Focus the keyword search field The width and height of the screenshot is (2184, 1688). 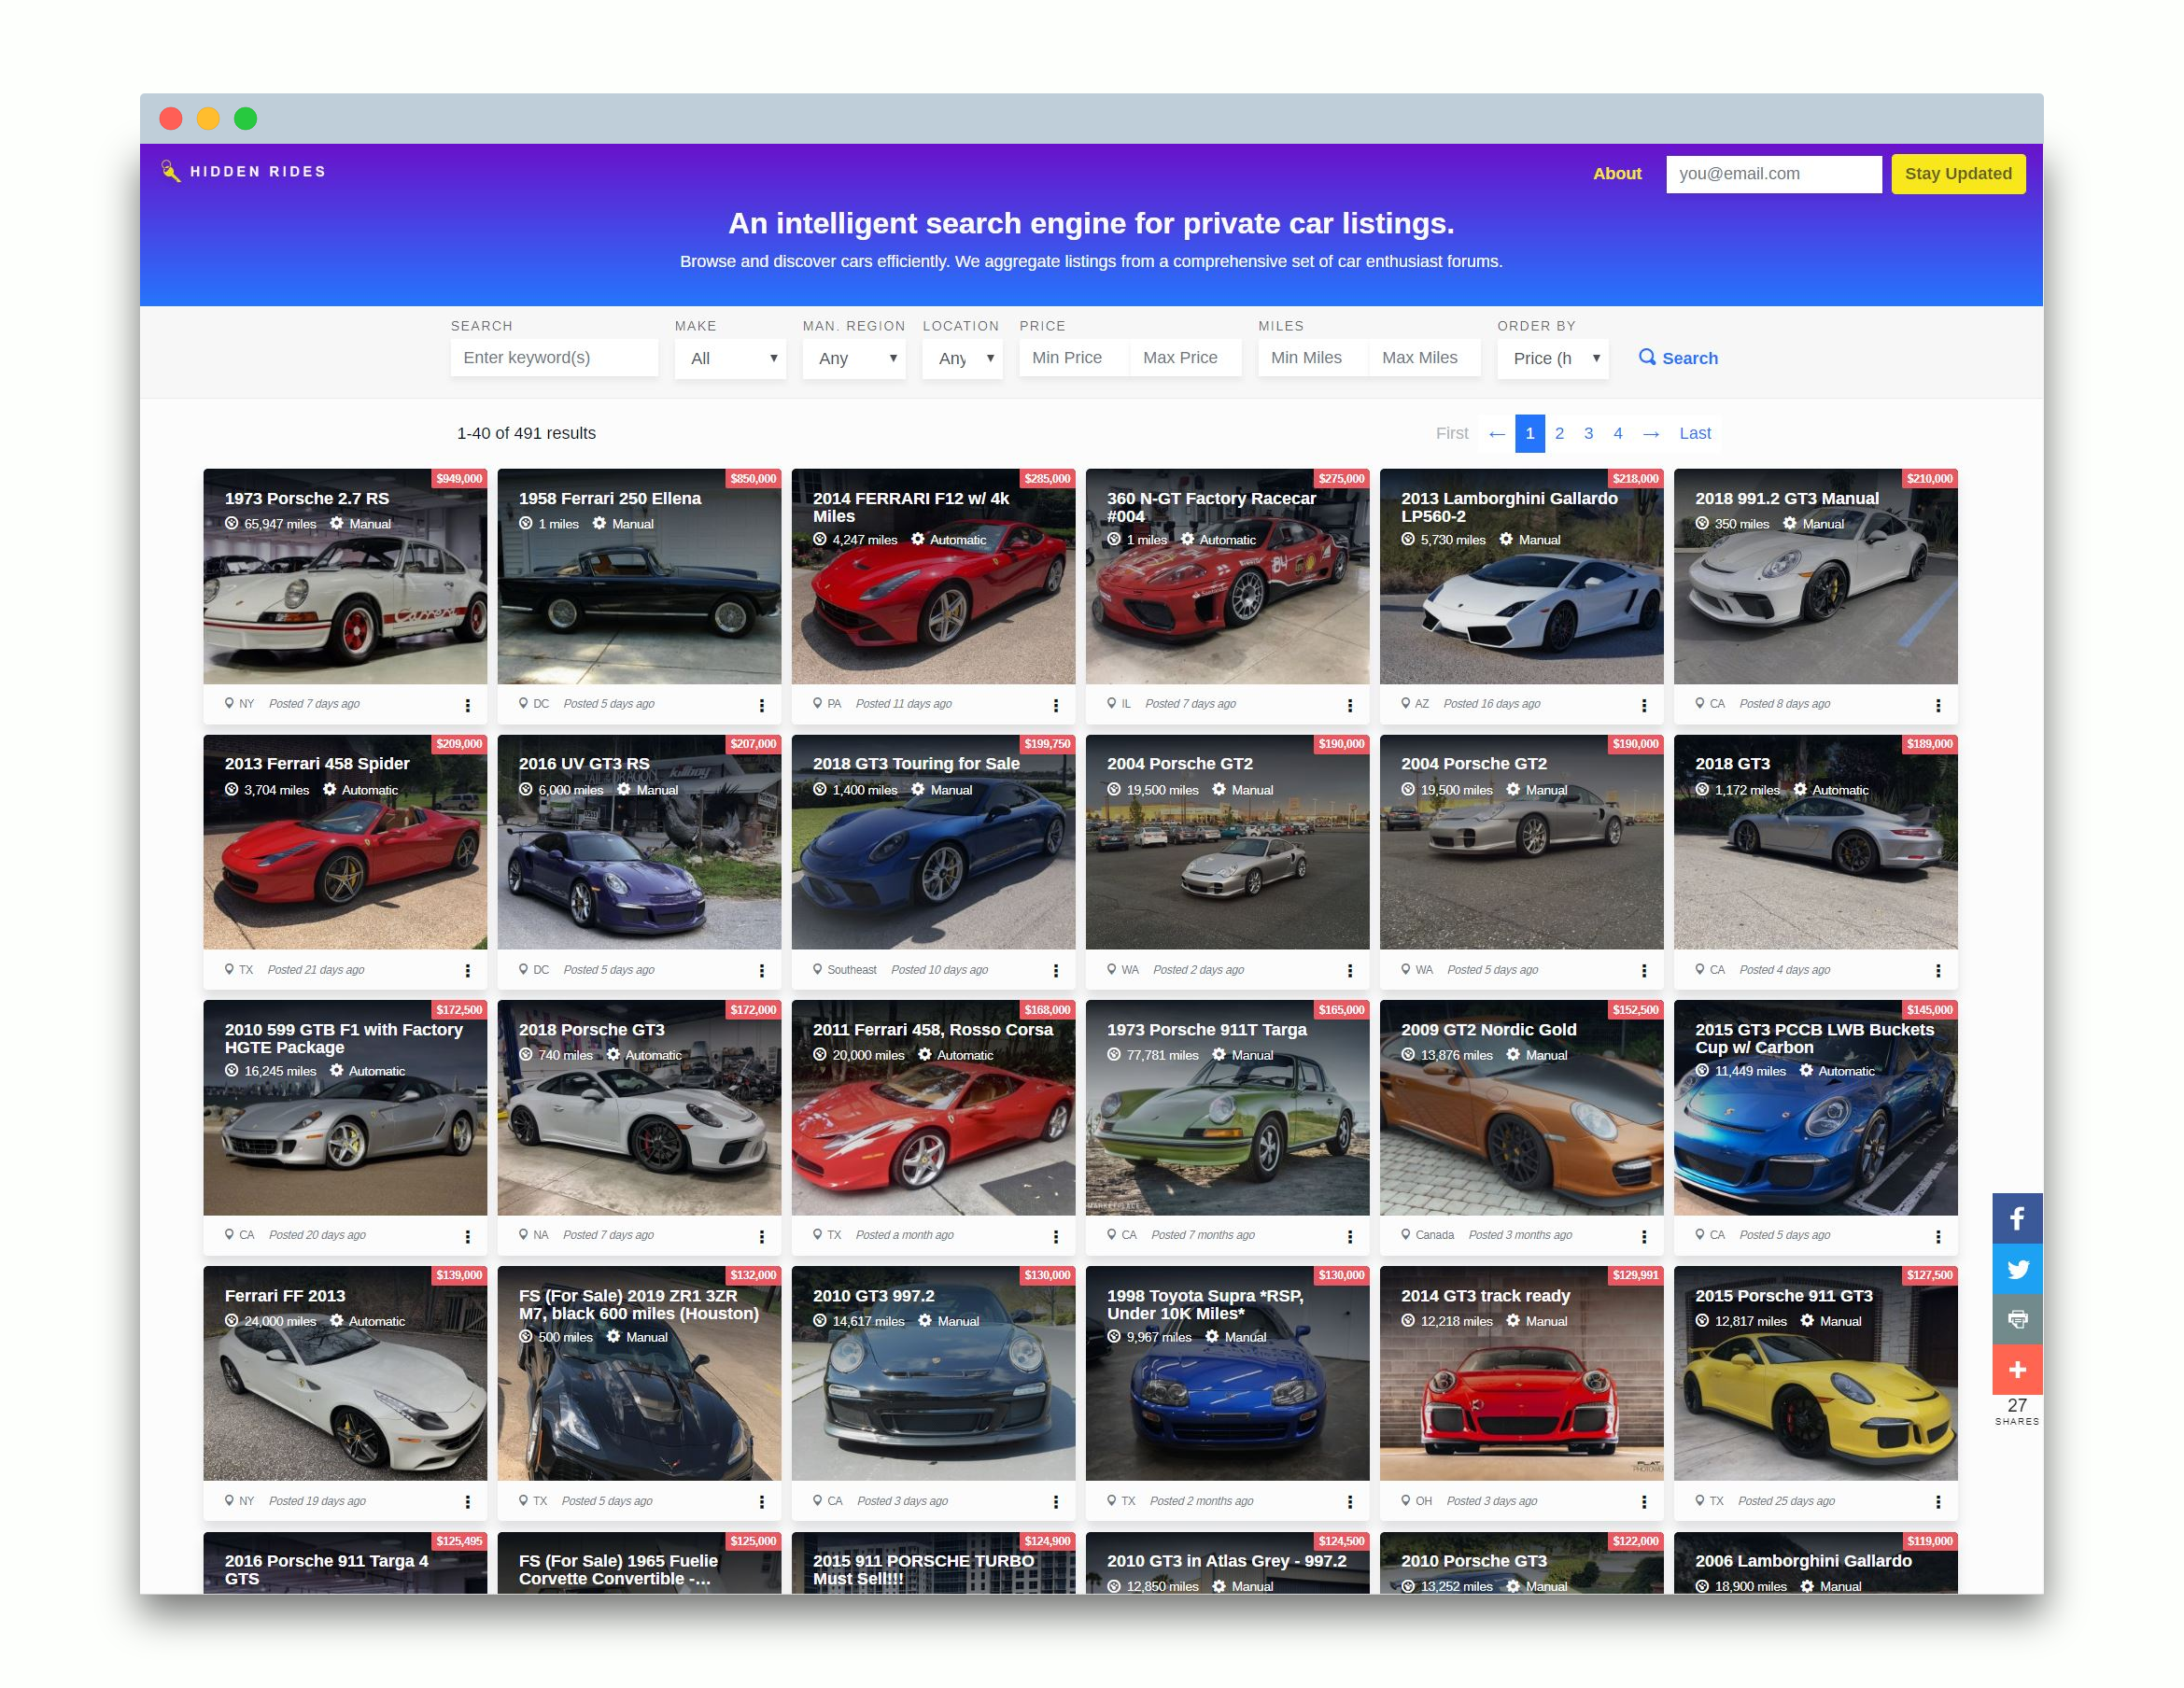click(554, 357)
